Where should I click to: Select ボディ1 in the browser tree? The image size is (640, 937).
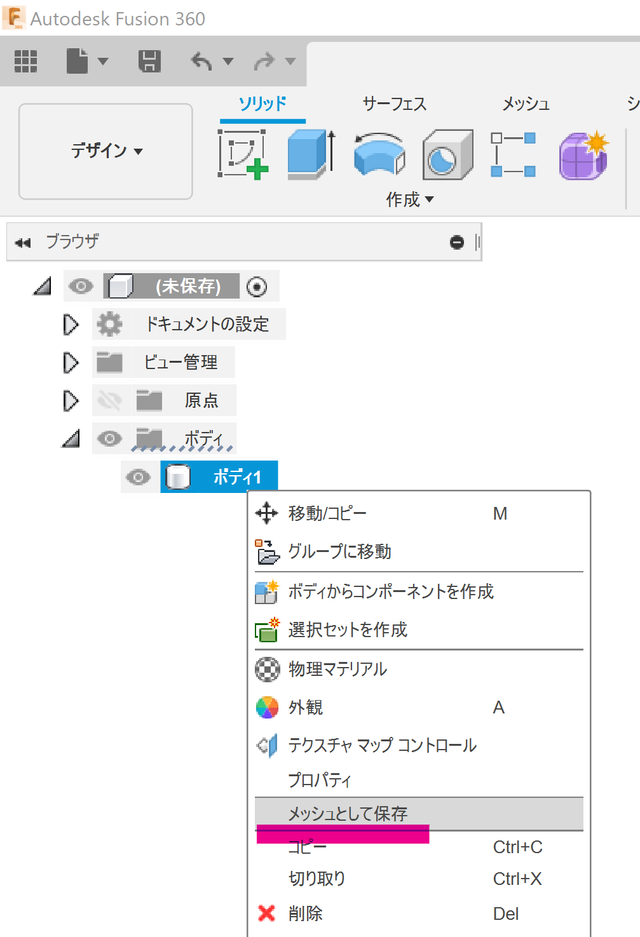[x=219, y=477]
